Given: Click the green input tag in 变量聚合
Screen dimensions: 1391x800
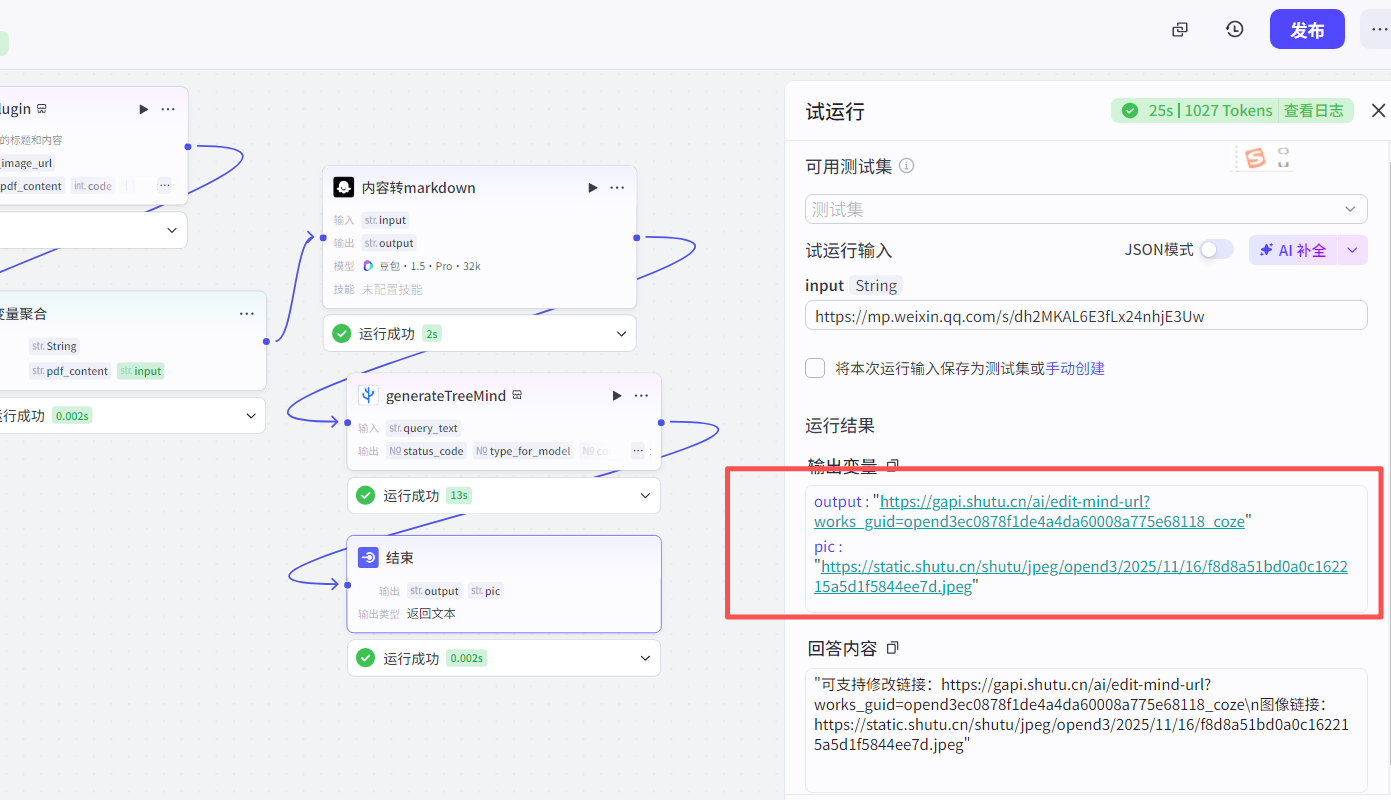Looking at the screenshot, I should 141,371.
